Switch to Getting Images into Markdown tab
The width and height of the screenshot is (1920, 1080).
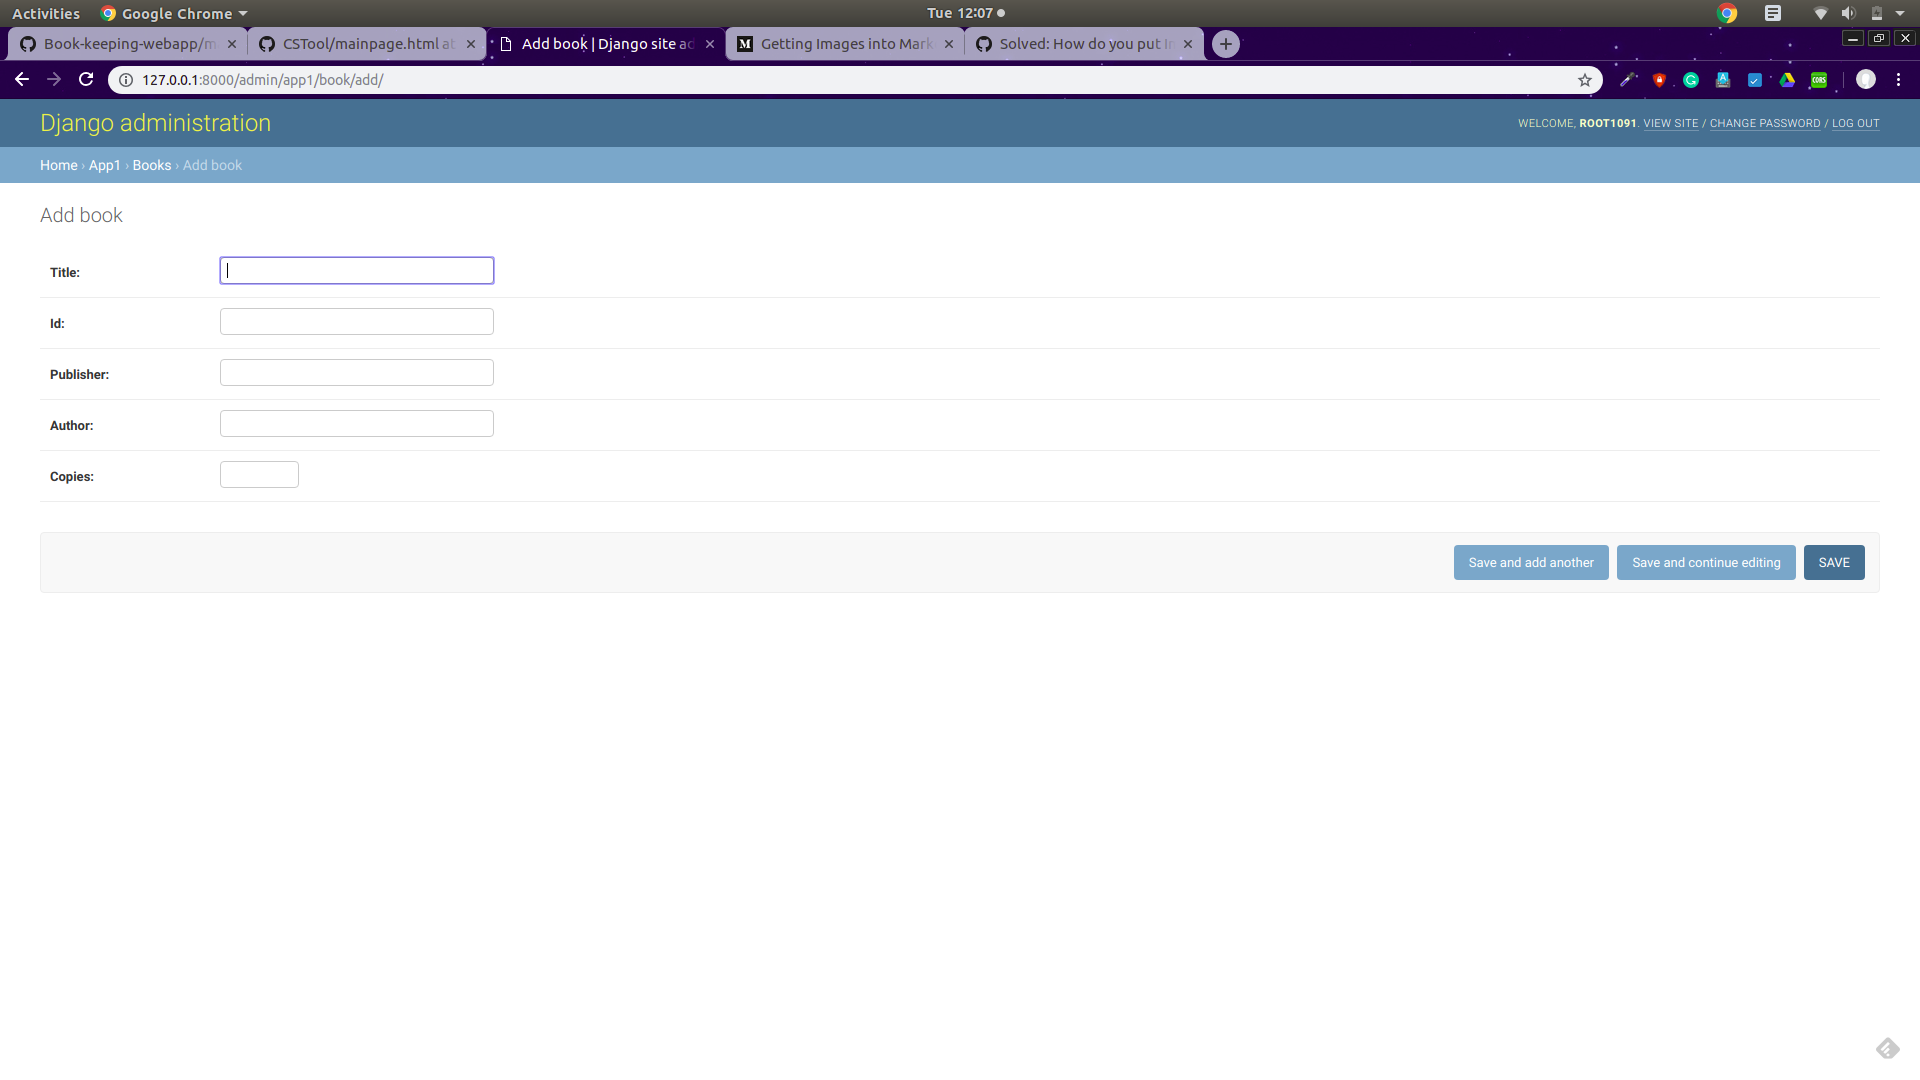click(x=845, y=44)
